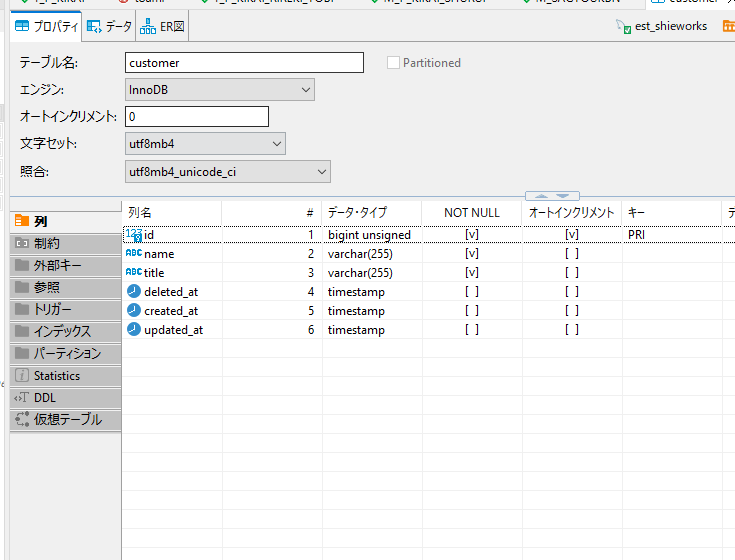Toggle auto increment for name column

coord(571,254)
